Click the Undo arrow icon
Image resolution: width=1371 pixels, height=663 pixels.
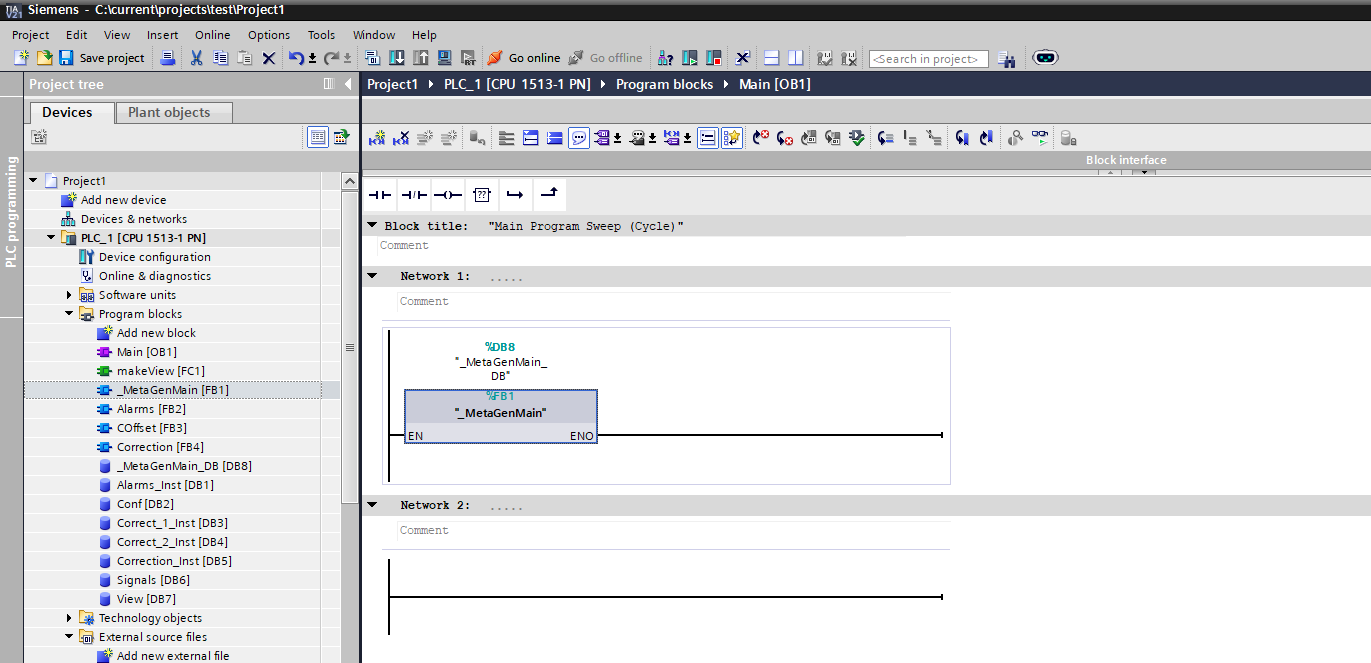[295, 58]
